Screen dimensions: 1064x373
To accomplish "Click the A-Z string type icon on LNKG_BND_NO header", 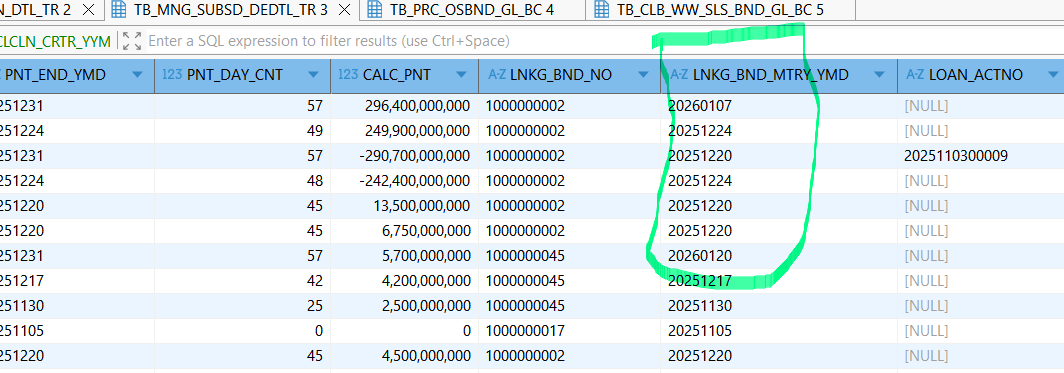I will 497,75.
